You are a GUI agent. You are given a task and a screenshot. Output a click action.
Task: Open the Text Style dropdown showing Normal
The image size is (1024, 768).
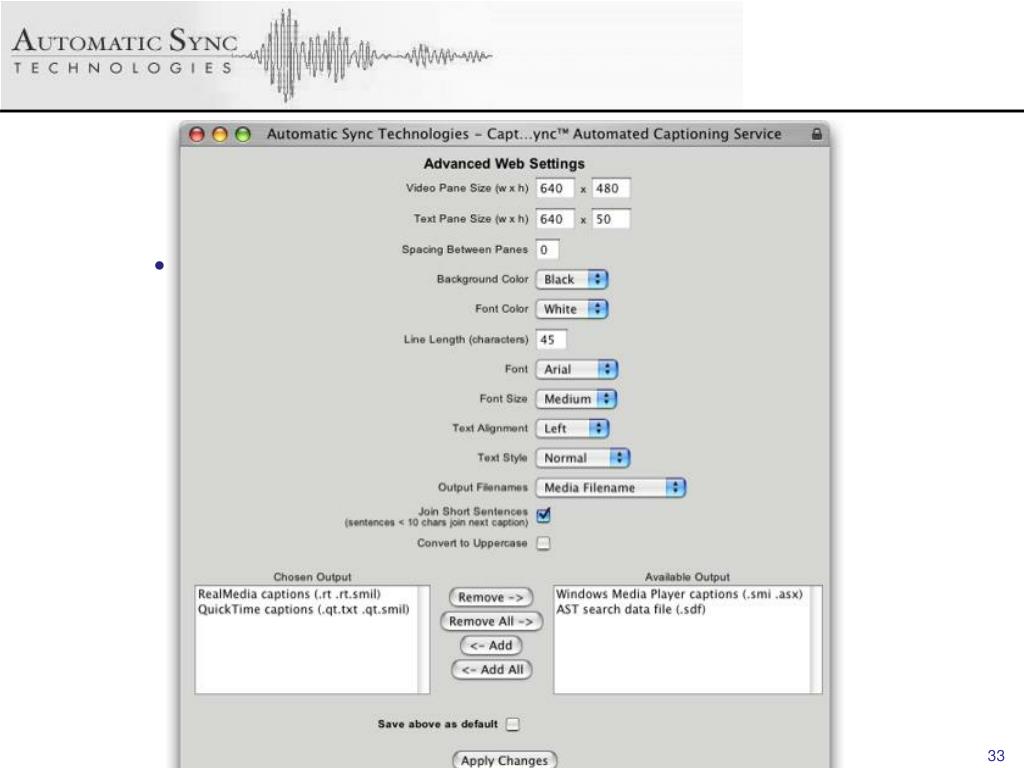[x=583, y=458]
